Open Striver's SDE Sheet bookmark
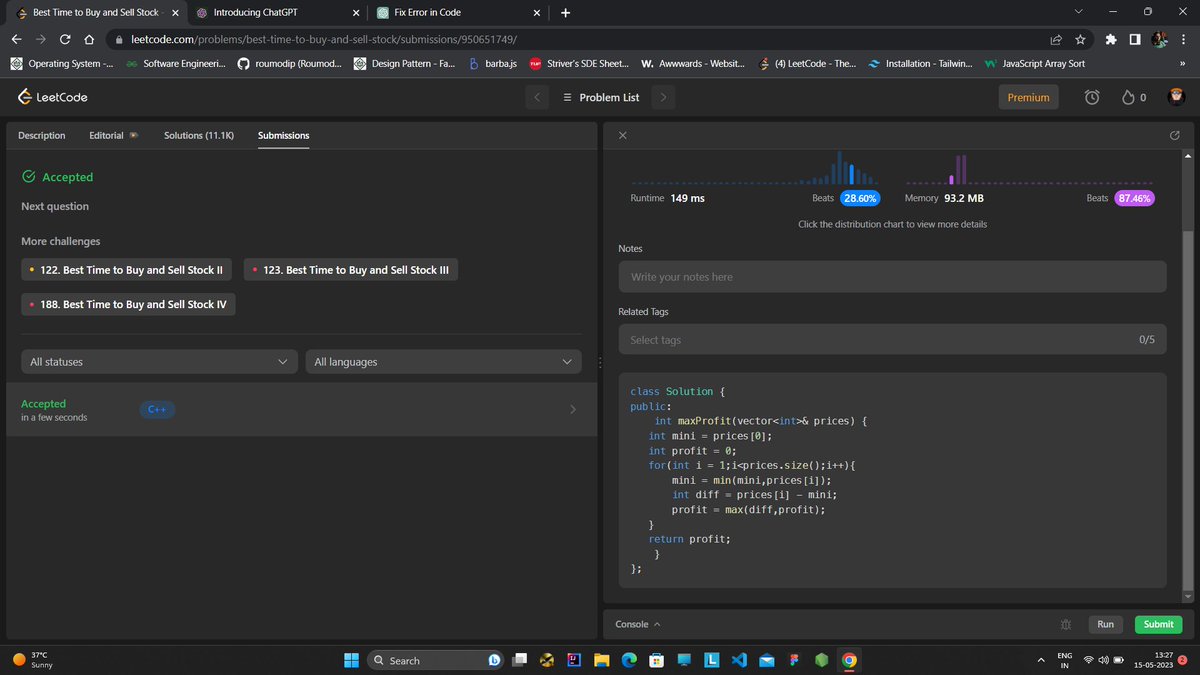Image resolution: width=1200 pixels, height=675 pixels. click(x=580, y=63)
